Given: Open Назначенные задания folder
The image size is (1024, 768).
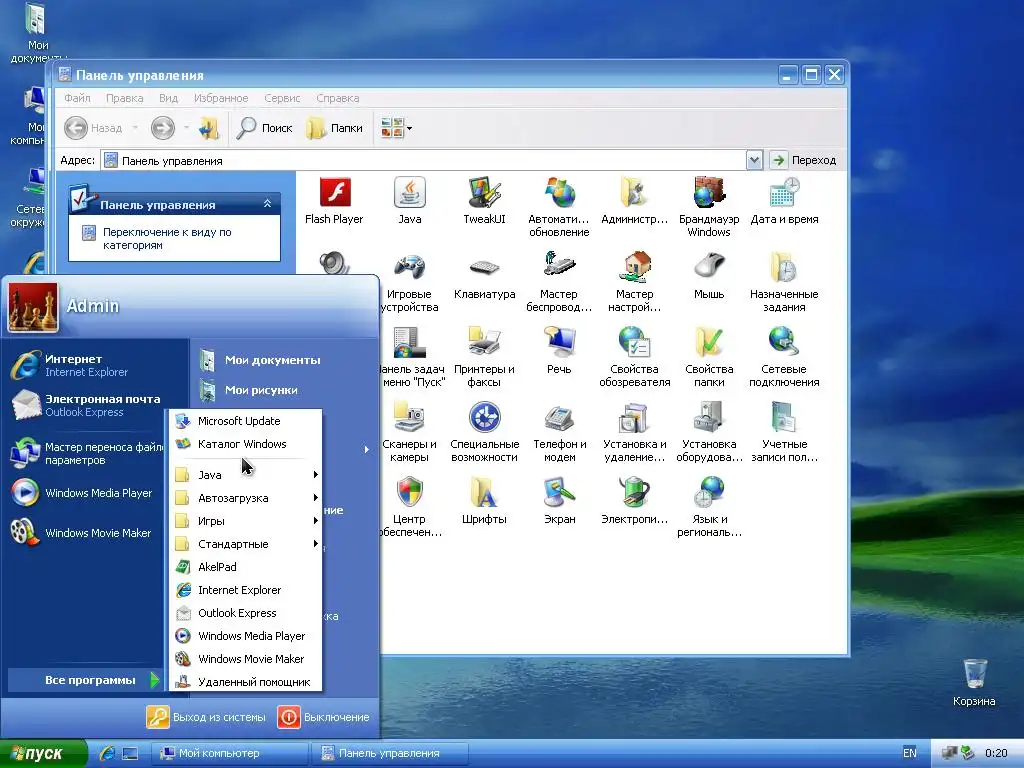Looking at the screenshot, I should pos(784,282).
